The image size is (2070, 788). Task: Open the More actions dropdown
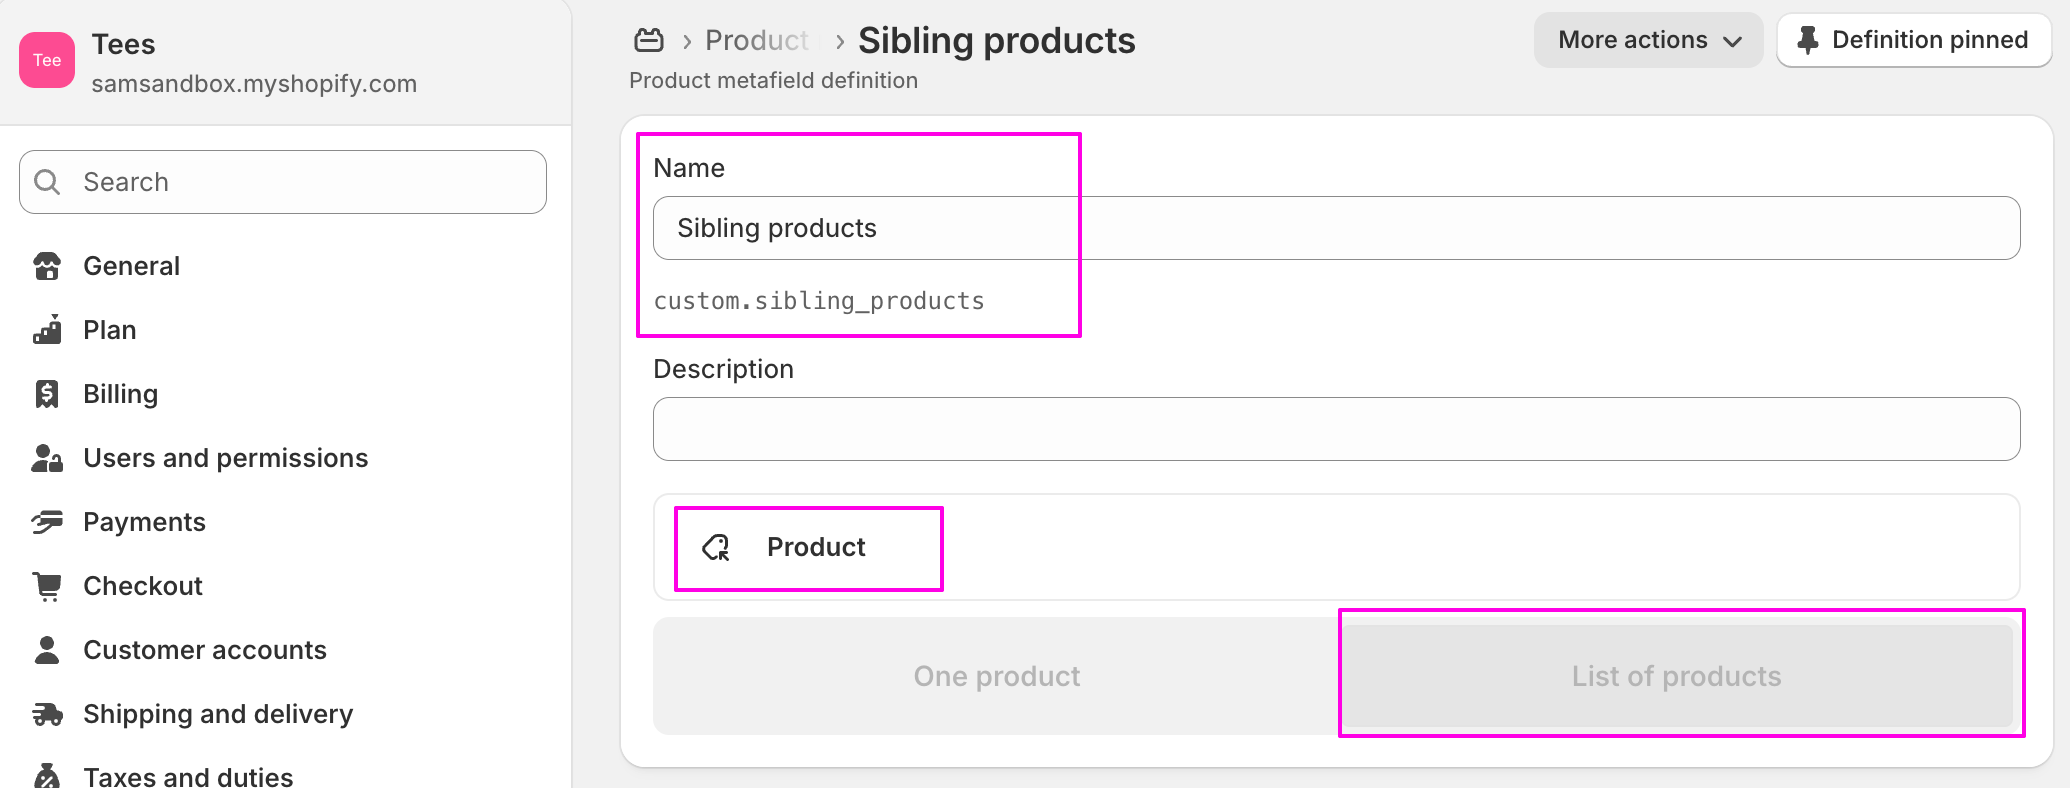1648,40
